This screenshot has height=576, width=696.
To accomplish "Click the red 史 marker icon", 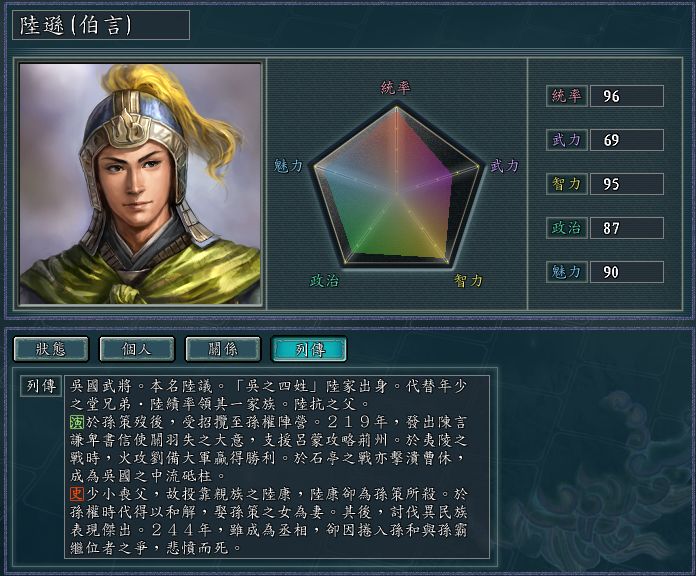I will (x=77, y=494).
